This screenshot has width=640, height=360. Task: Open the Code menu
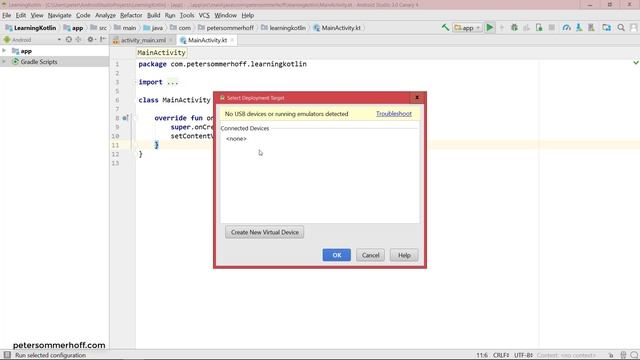tap(83, 15)
